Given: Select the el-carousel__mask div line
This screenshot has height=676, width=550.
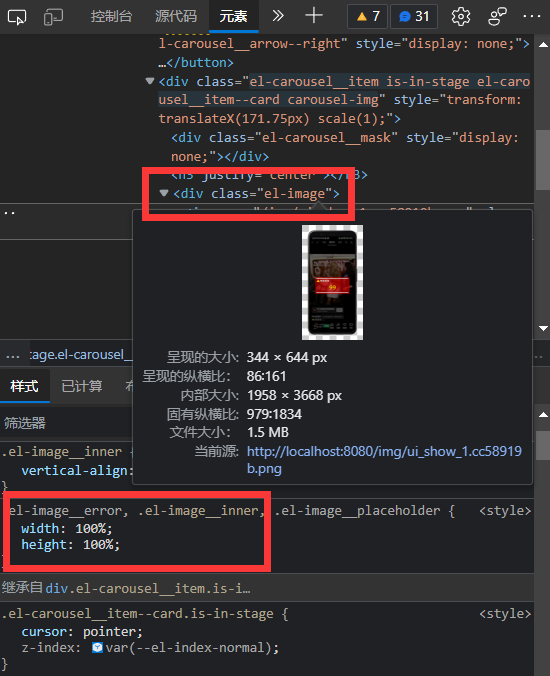Looking at the screenshot, I should click(344, 147).
